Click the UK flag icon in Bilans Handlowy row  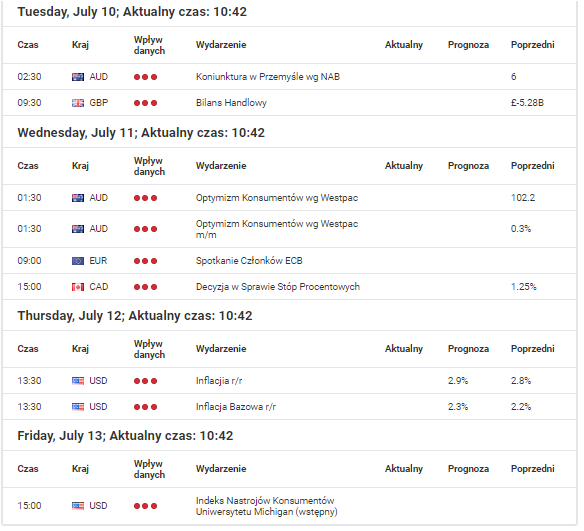click(78, 103)
